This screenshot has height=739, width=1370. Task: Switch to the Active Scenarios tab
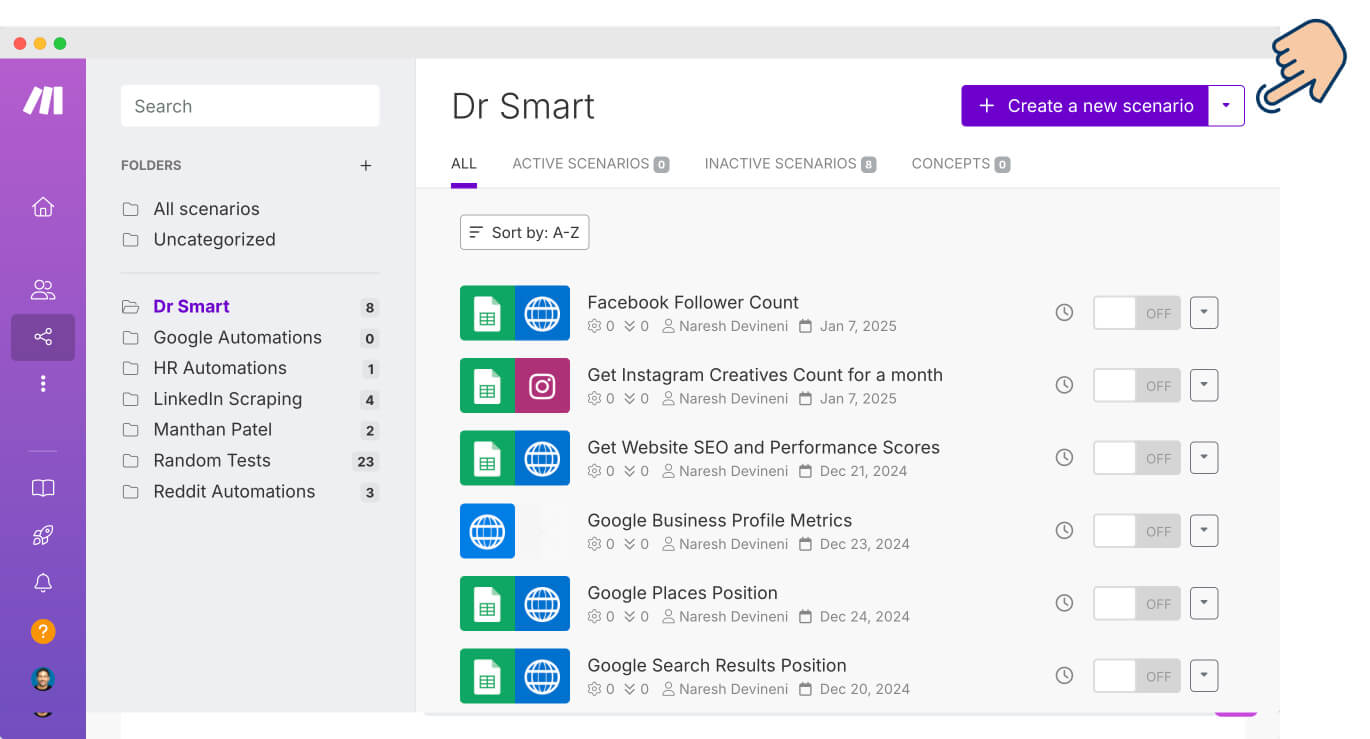pyautogui.click(x=590, y=164)
